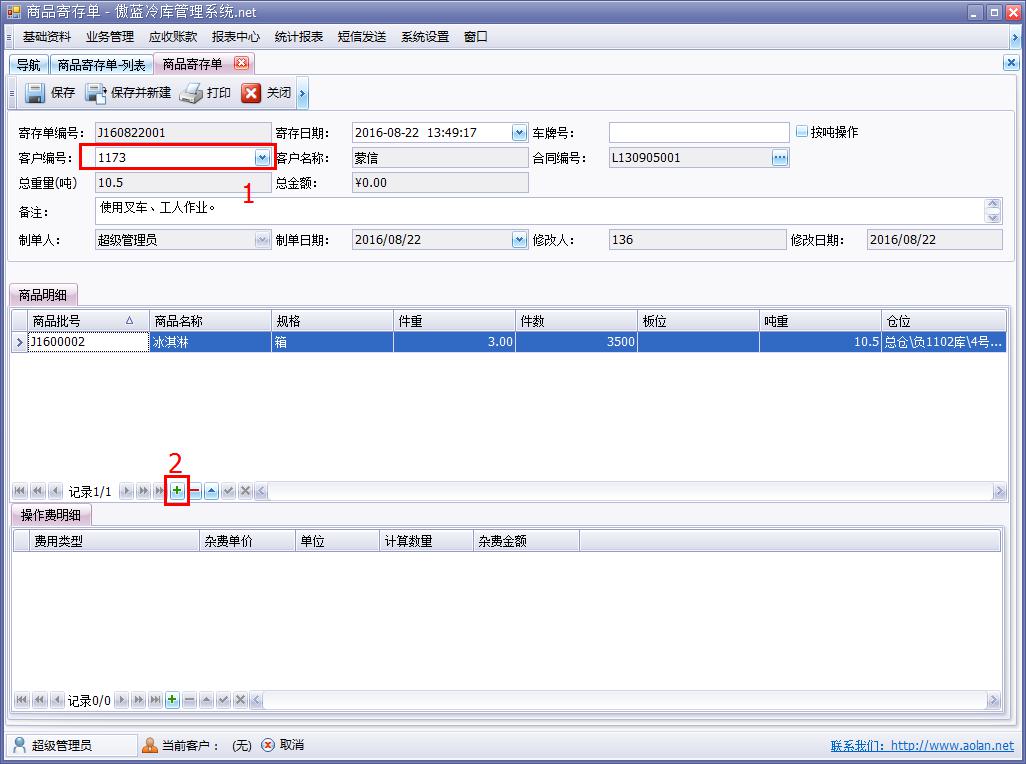The image size is (1026, 764).
Task: Click the 保存 (Save) toolbar button
Action: pos(50,93)
